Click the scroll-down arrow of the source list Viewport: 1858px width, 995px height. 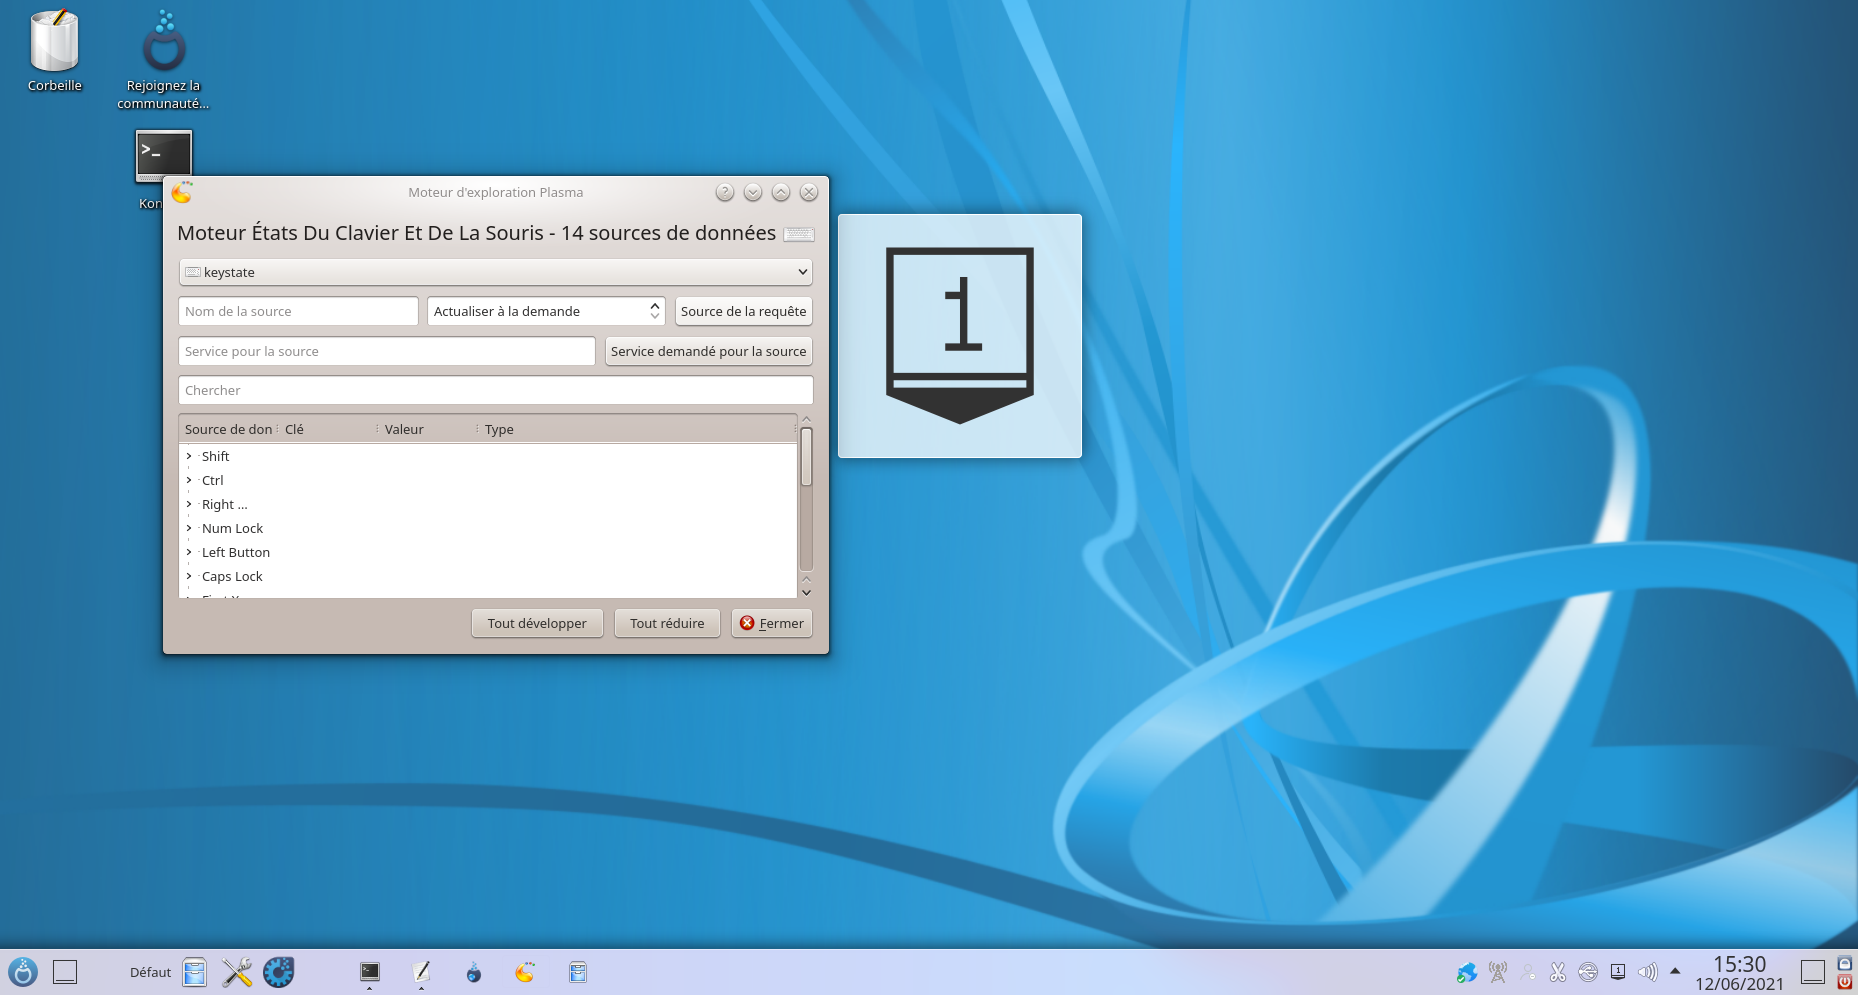coord(806,592)
